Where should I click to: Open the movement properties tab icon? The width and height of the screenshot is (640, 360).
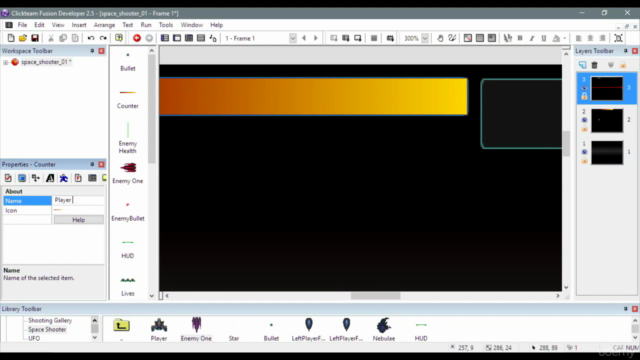tap(64, 178)
